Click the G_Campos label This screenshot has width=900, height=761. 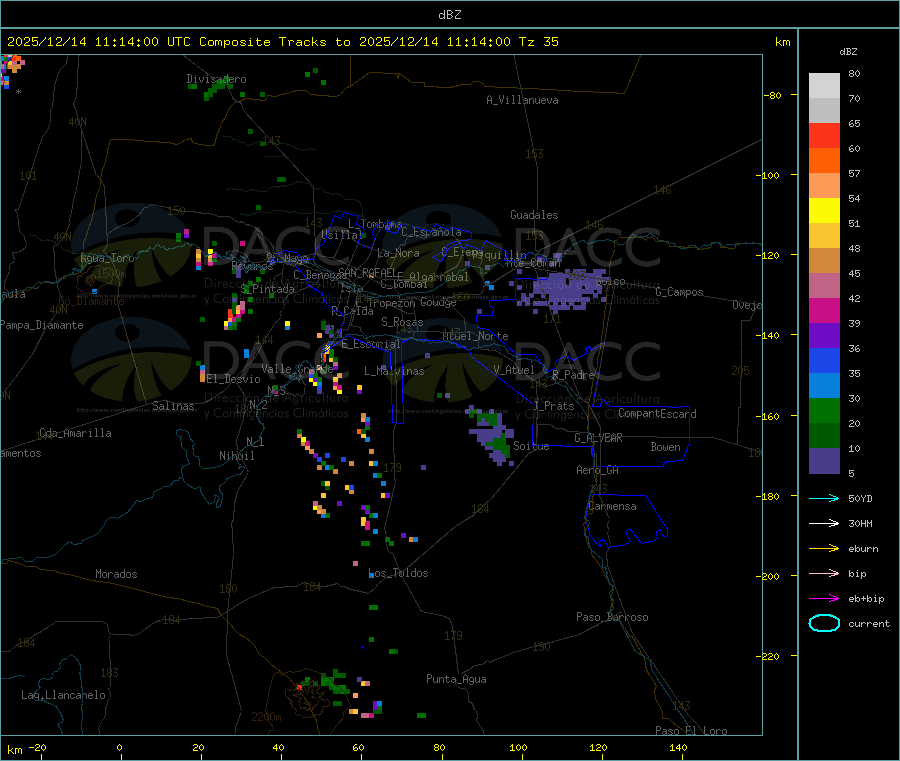pos(679,292)
